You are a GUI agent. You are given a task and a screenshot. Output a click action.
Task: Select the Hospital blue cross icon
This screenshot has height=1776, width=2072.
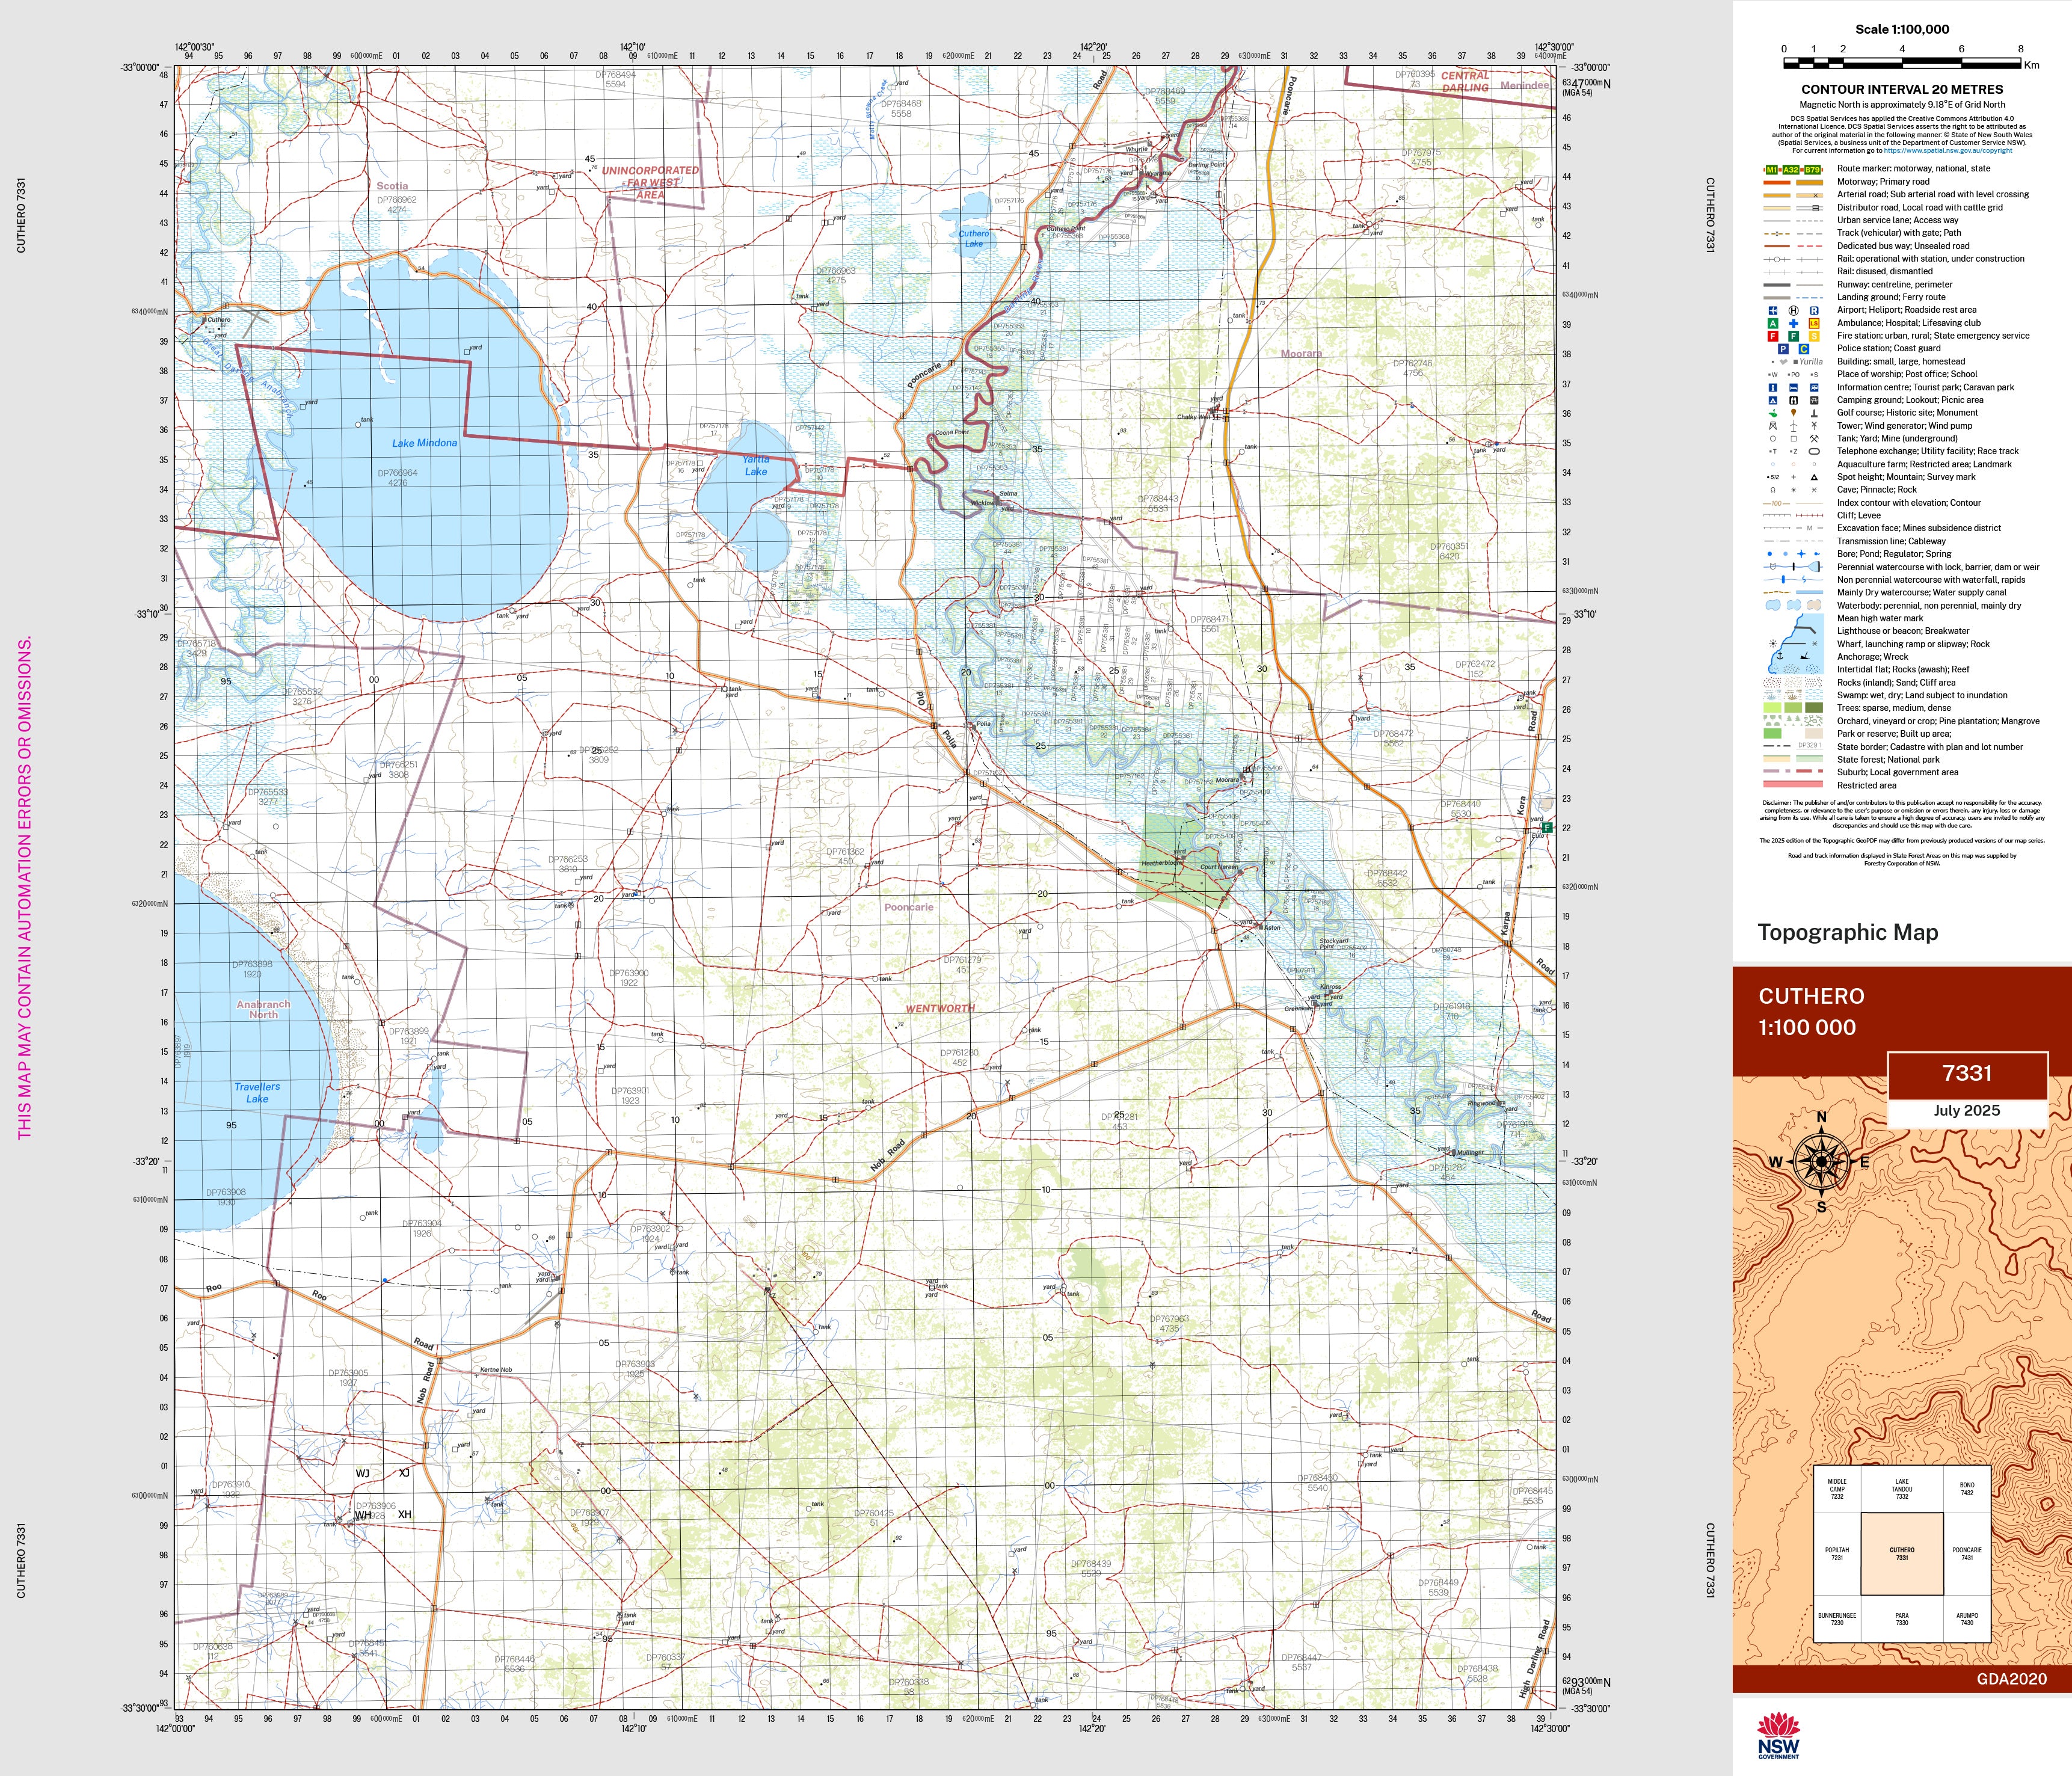coord(1793,323)
